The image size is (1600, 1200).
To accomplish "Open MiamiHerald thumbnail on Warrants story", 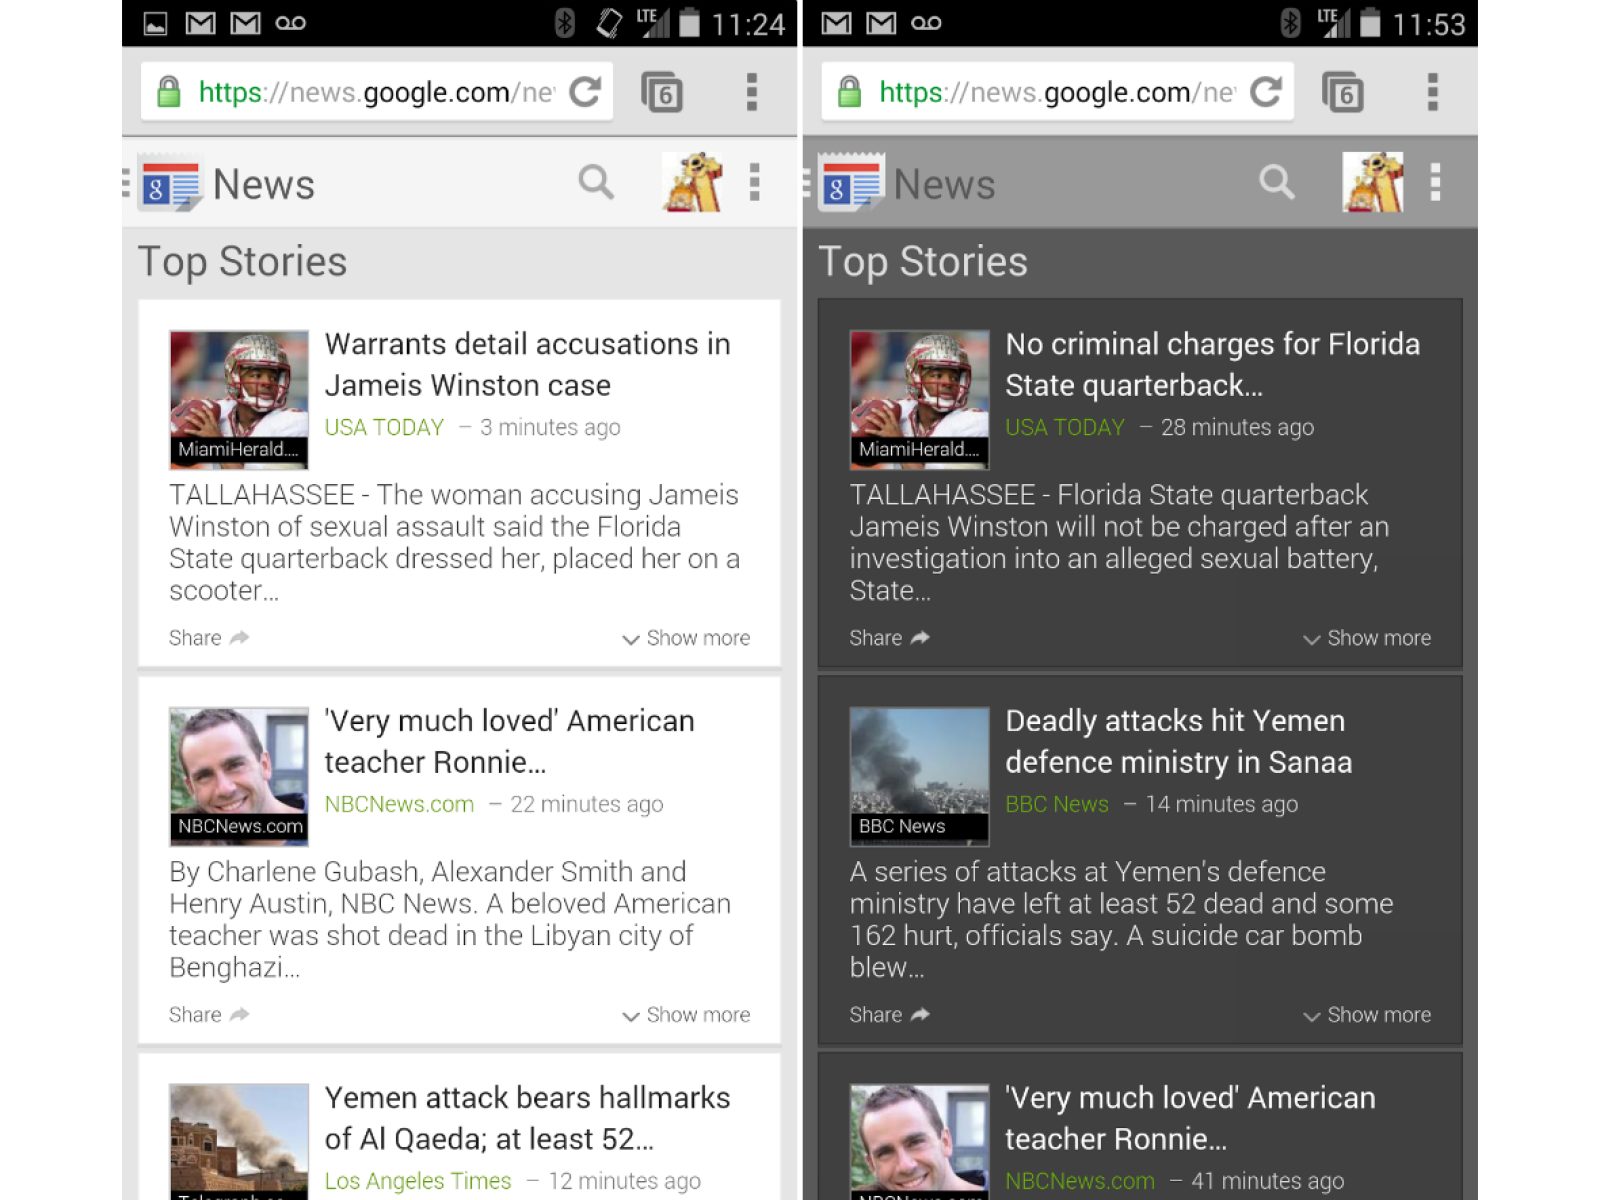I will tap(239, 400).
